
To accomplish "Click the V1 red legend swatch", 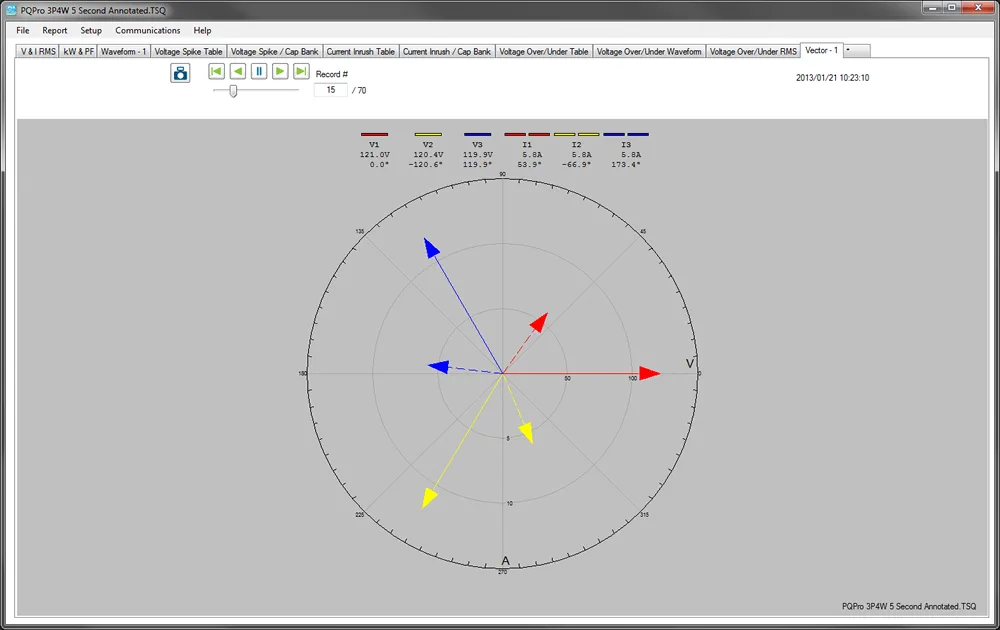I will coord(374,135).
